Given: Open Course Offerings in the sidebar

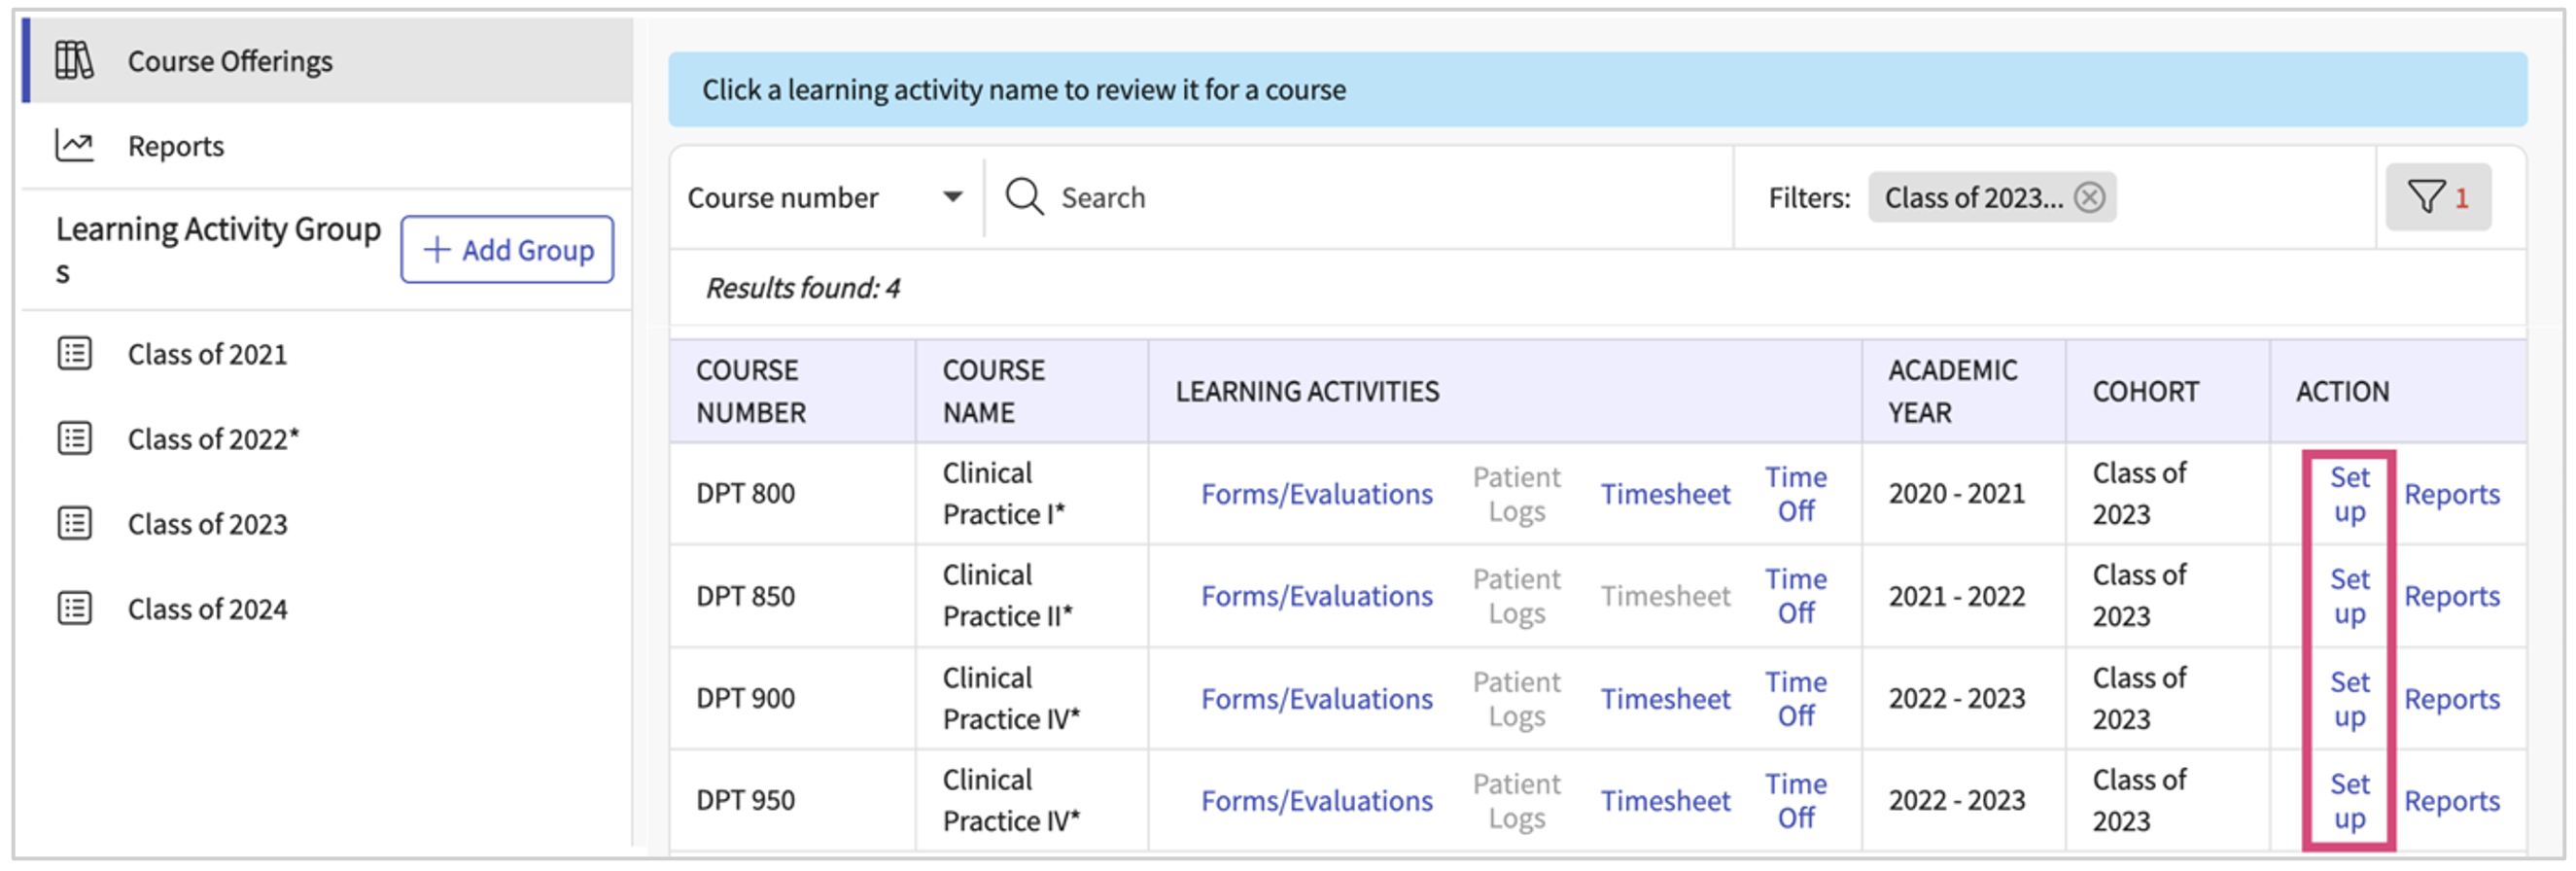Looking at the screenshot, I should pyautogui.click(x=230, y=61).
